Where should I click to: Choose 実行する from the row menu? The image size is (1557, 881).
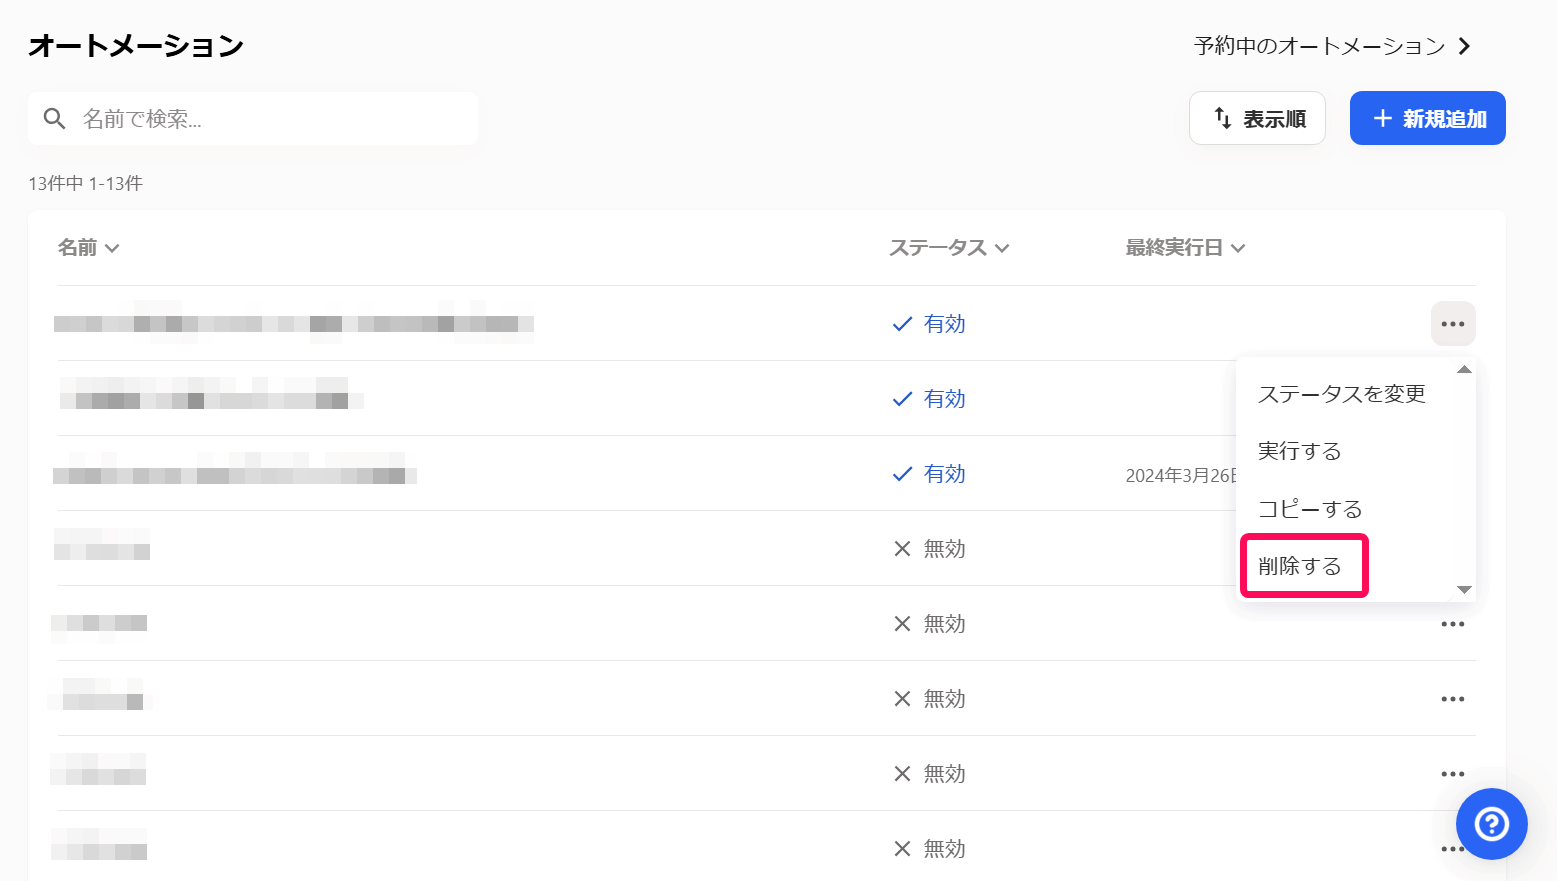coord(1299,451)
